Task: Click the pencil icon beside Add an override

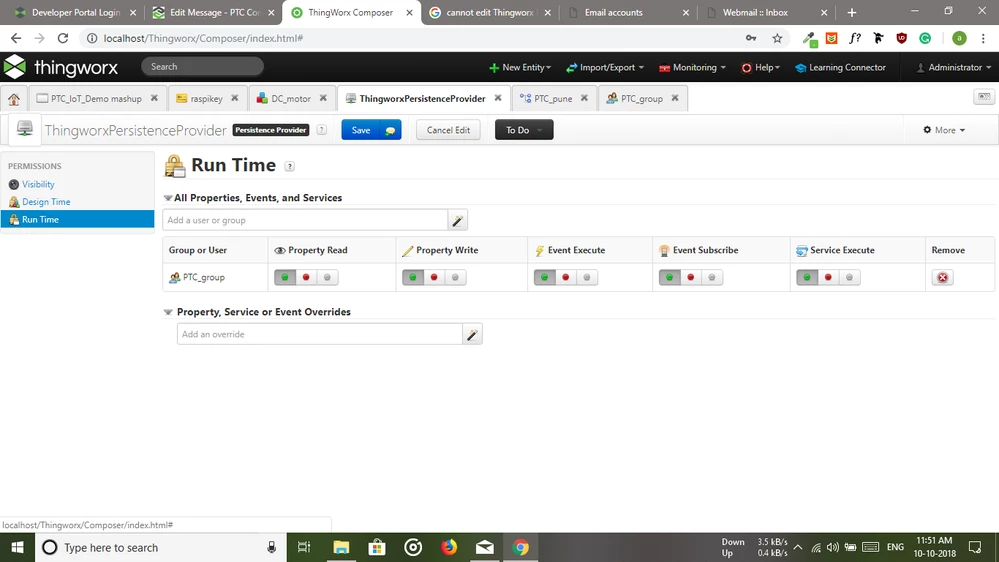Action: (x=472, y=335)
